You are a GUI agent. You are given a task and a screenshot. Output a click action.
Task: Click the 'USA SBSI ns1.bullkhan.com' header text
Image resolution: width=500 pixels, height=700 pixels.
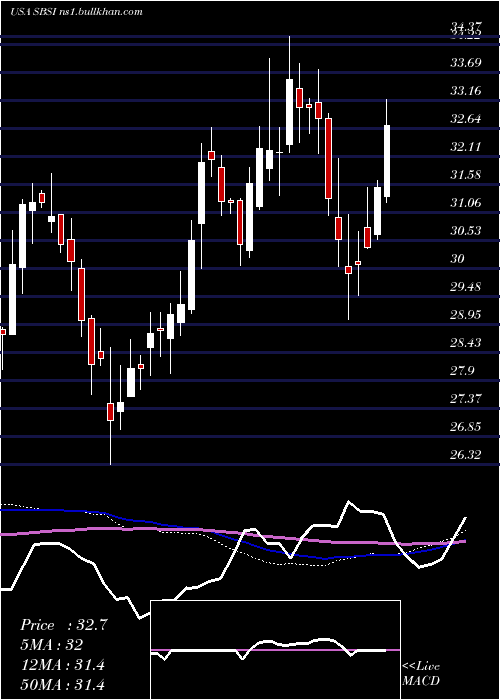click(76, 11)
